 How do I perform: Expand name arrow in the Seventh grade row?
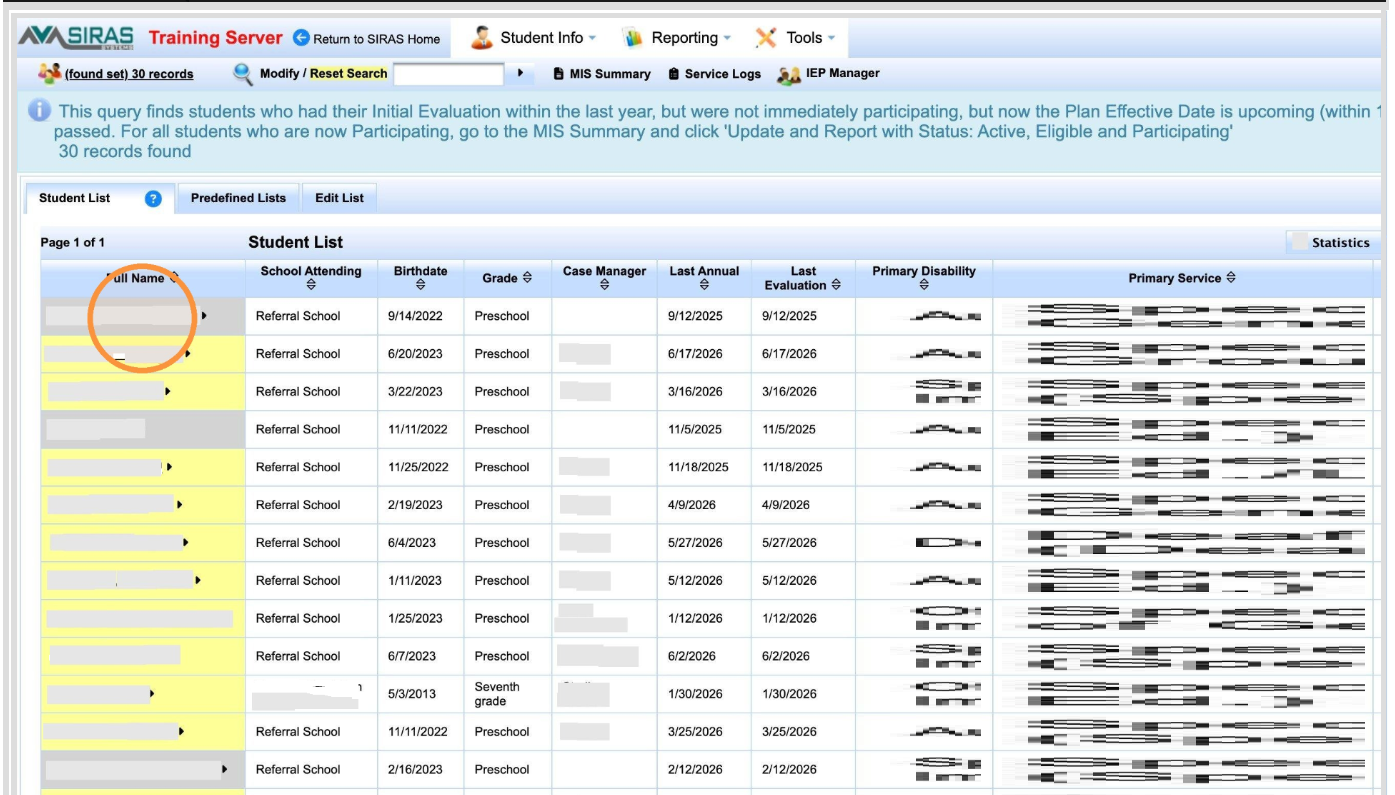(151, 693)
